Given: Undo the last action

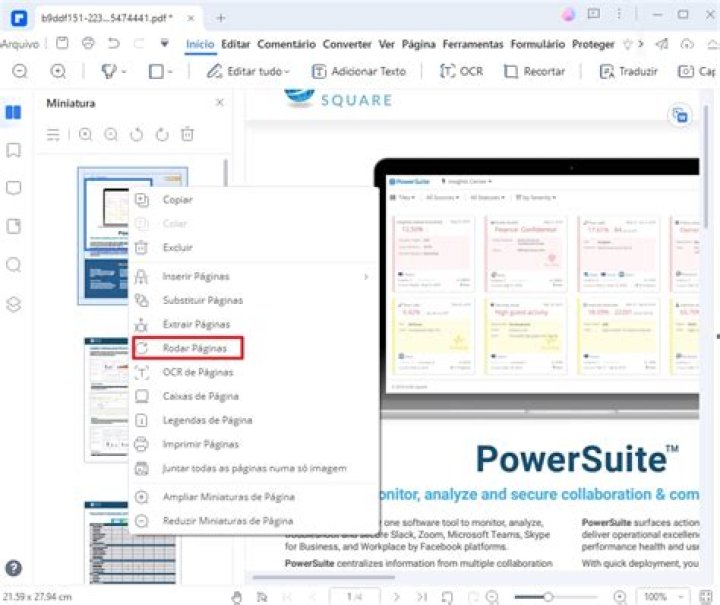Looking at the screenshot, I should tap(113, 43).
